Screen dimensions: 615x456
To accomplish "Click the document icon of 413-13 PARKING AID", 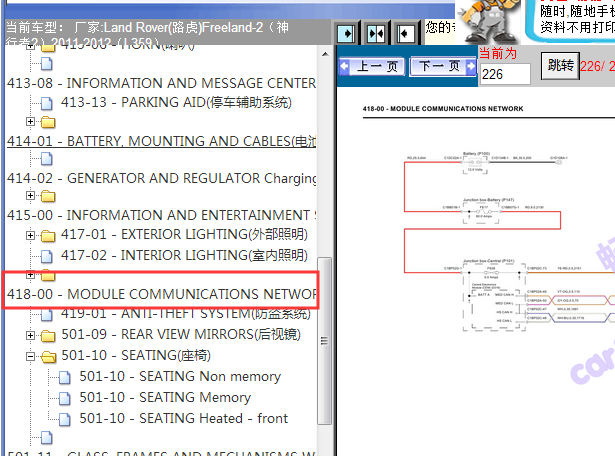I will 47,103.
